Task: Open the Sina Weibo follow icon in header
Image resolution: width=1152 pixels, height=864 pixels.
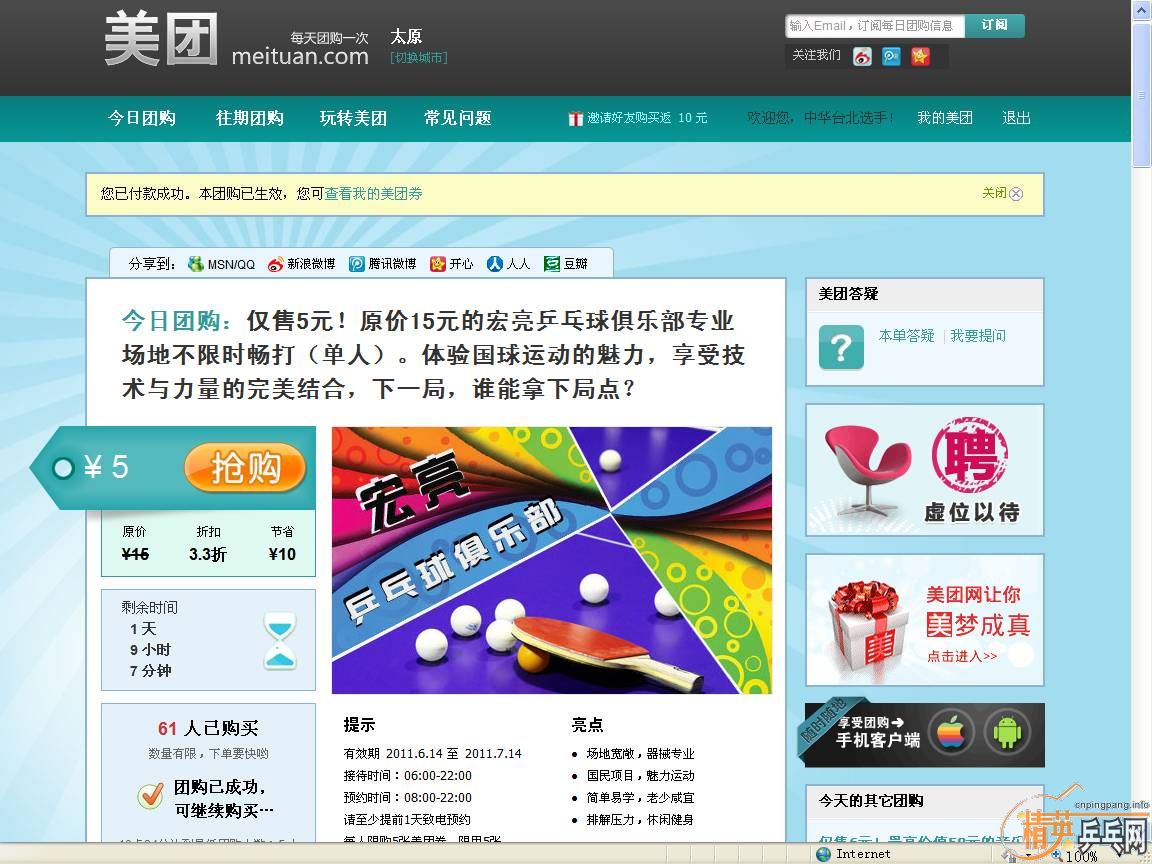Action: point(863,56)
